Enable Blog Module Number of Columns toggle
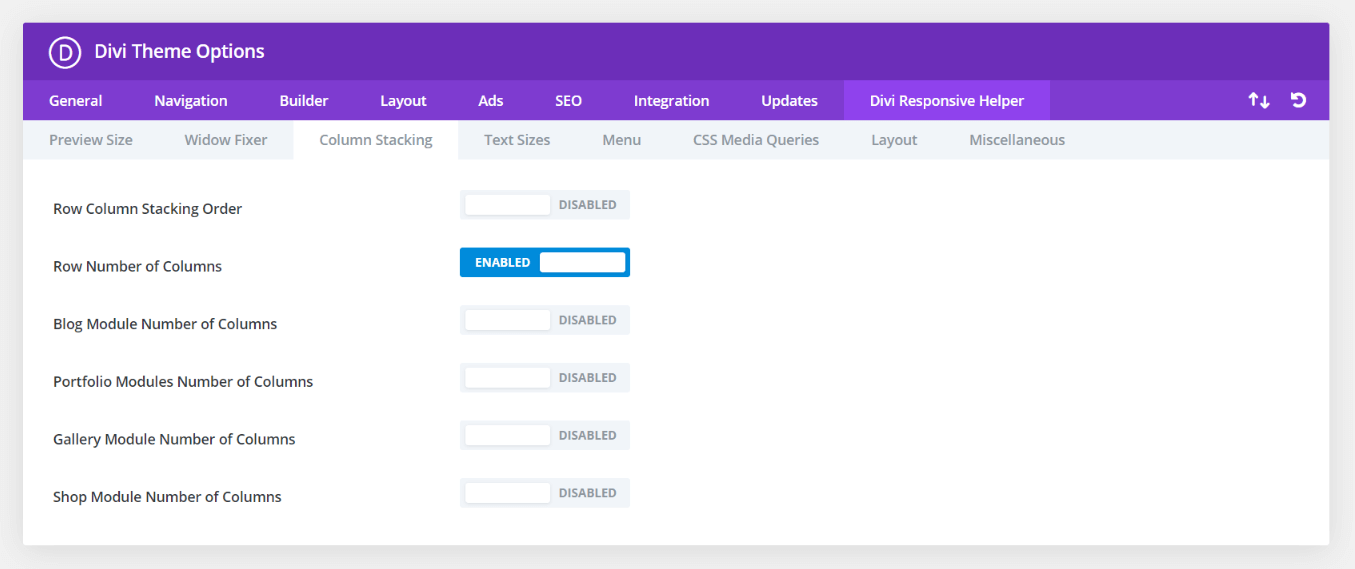1355x569 pixels. coord(545,320)
